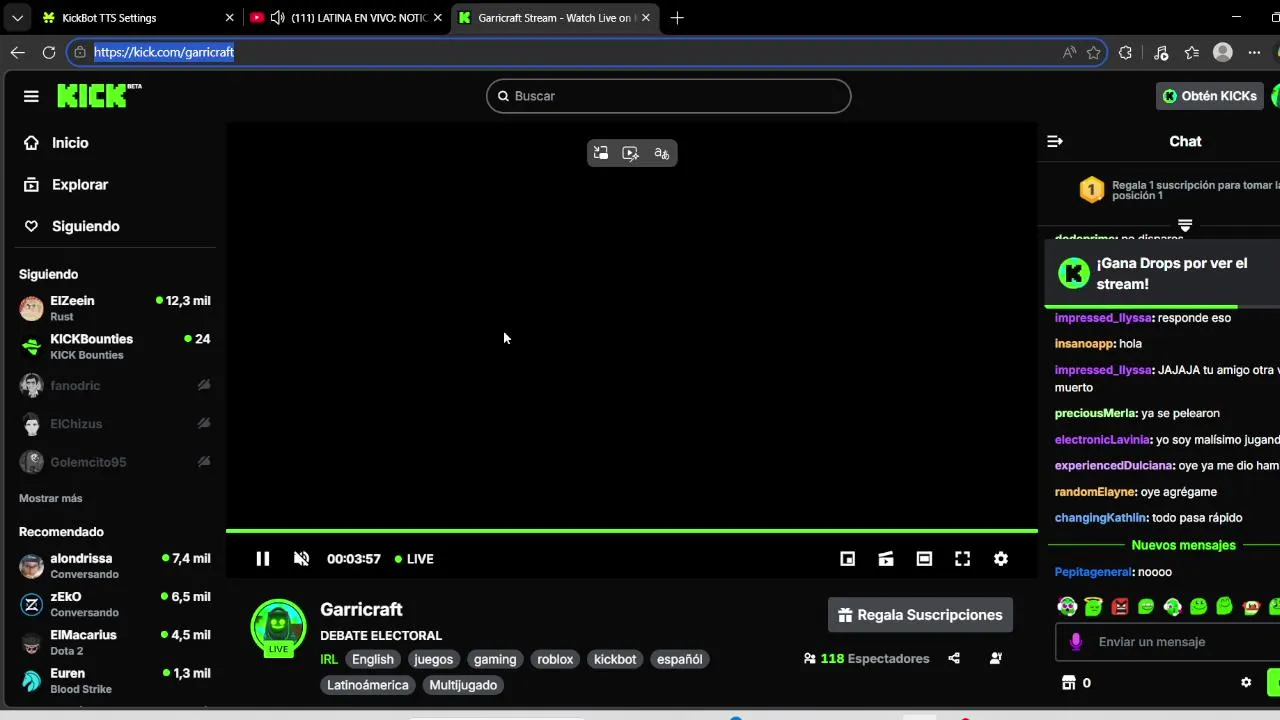Reload the page
Screen dimensions: 1280x720
click(x=48, y=52)
